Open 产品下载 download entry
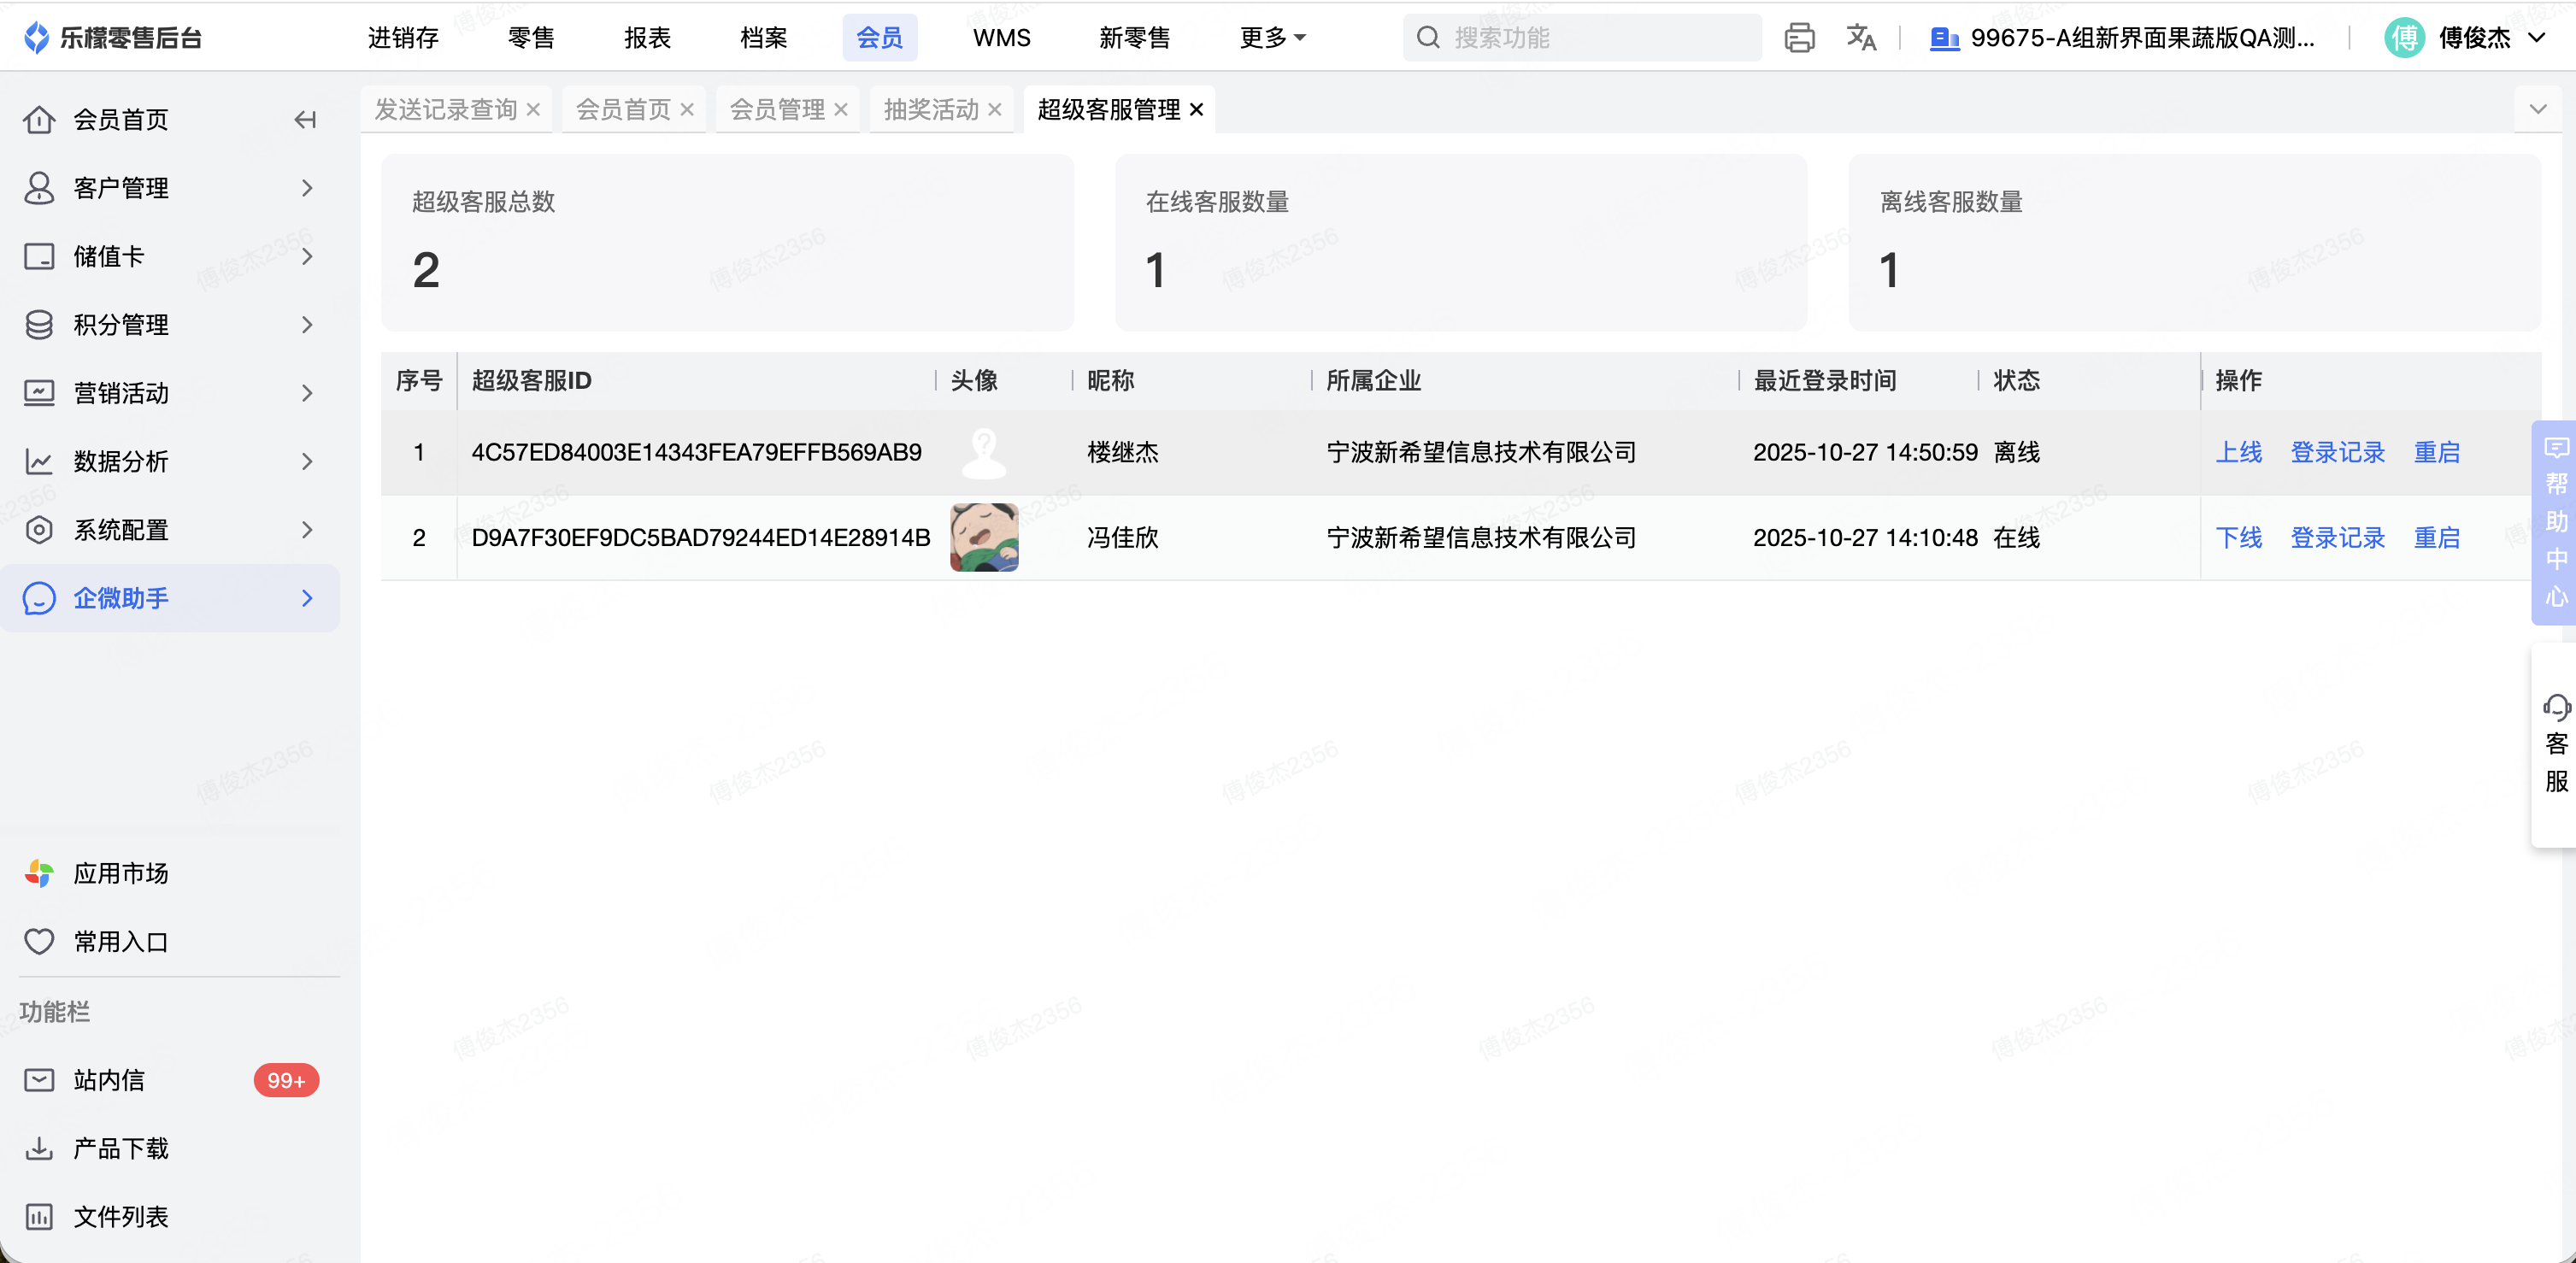 120,1148
